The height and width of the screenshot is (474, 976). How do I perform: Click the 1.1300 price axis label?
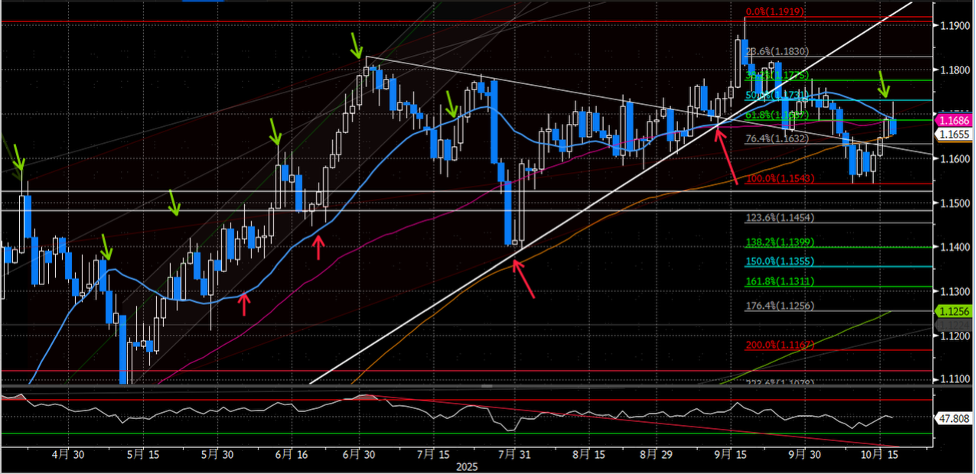click(x=954, y=292)
